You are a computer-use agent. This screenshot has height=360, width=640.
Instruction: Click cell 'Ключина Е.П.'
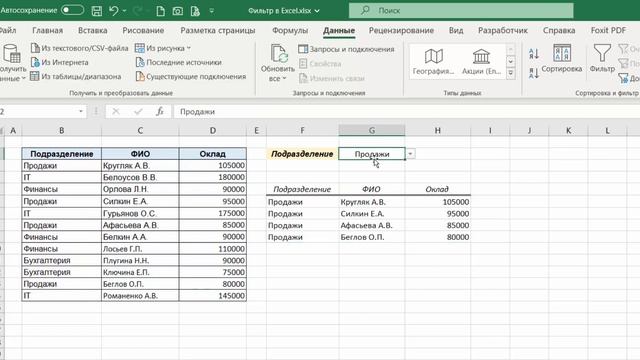pyautogui.click(x=140, y=272)
